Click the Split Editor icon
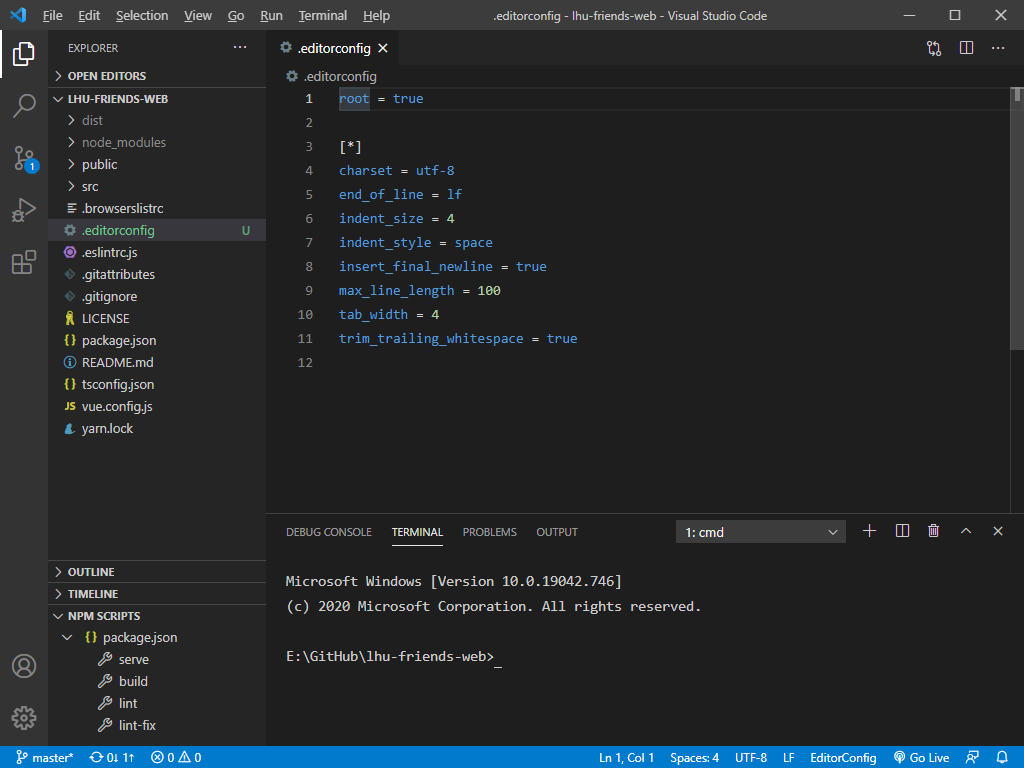The image size is (1024, 768). point(966,48)
